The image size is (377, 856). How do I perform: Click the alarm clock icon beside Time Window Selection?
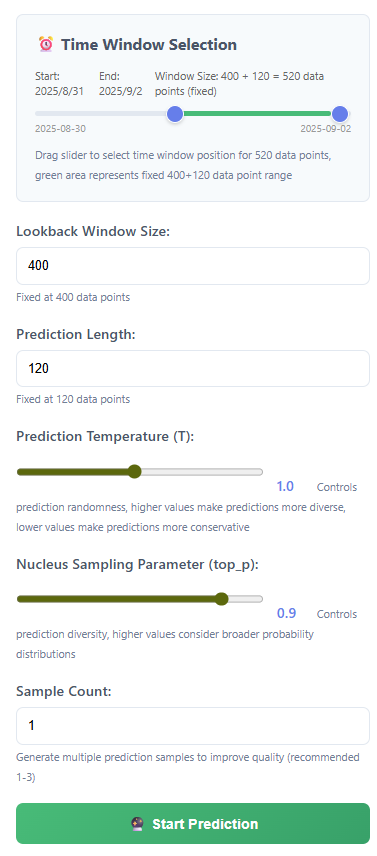[x=46, y=44]
